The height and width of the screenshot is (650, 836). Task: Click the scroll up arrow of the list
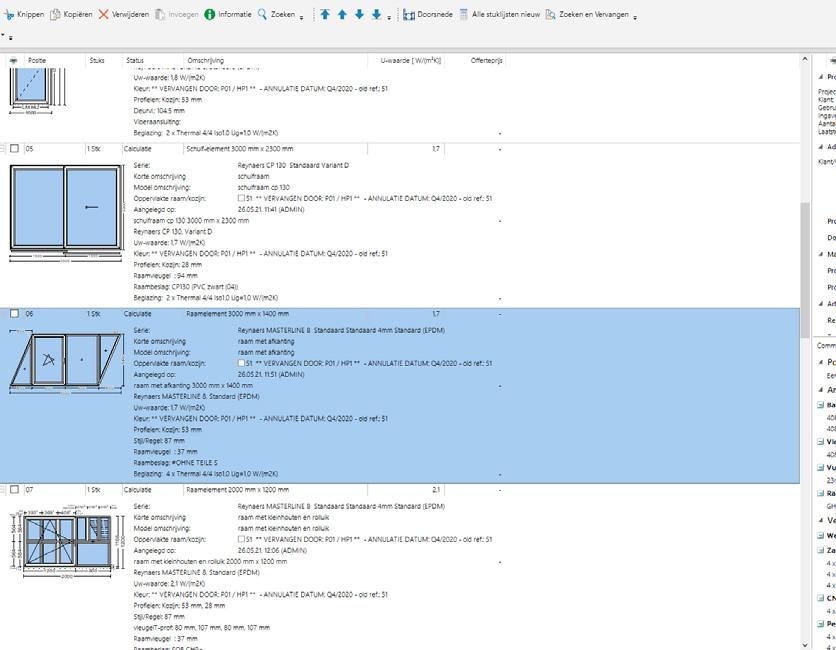tap(805, 59)
